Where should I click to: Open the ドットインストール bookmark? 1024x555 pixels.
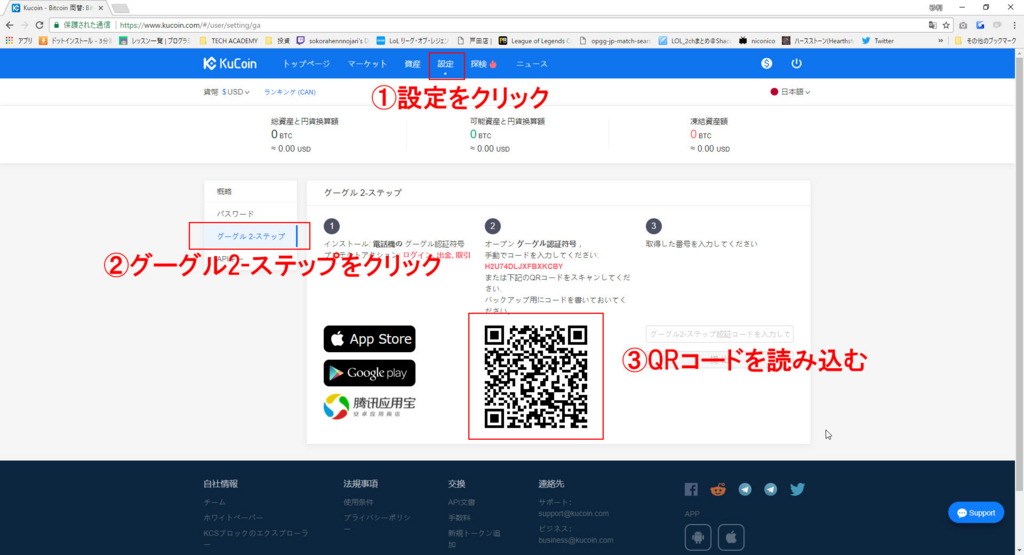coord(75,40)
